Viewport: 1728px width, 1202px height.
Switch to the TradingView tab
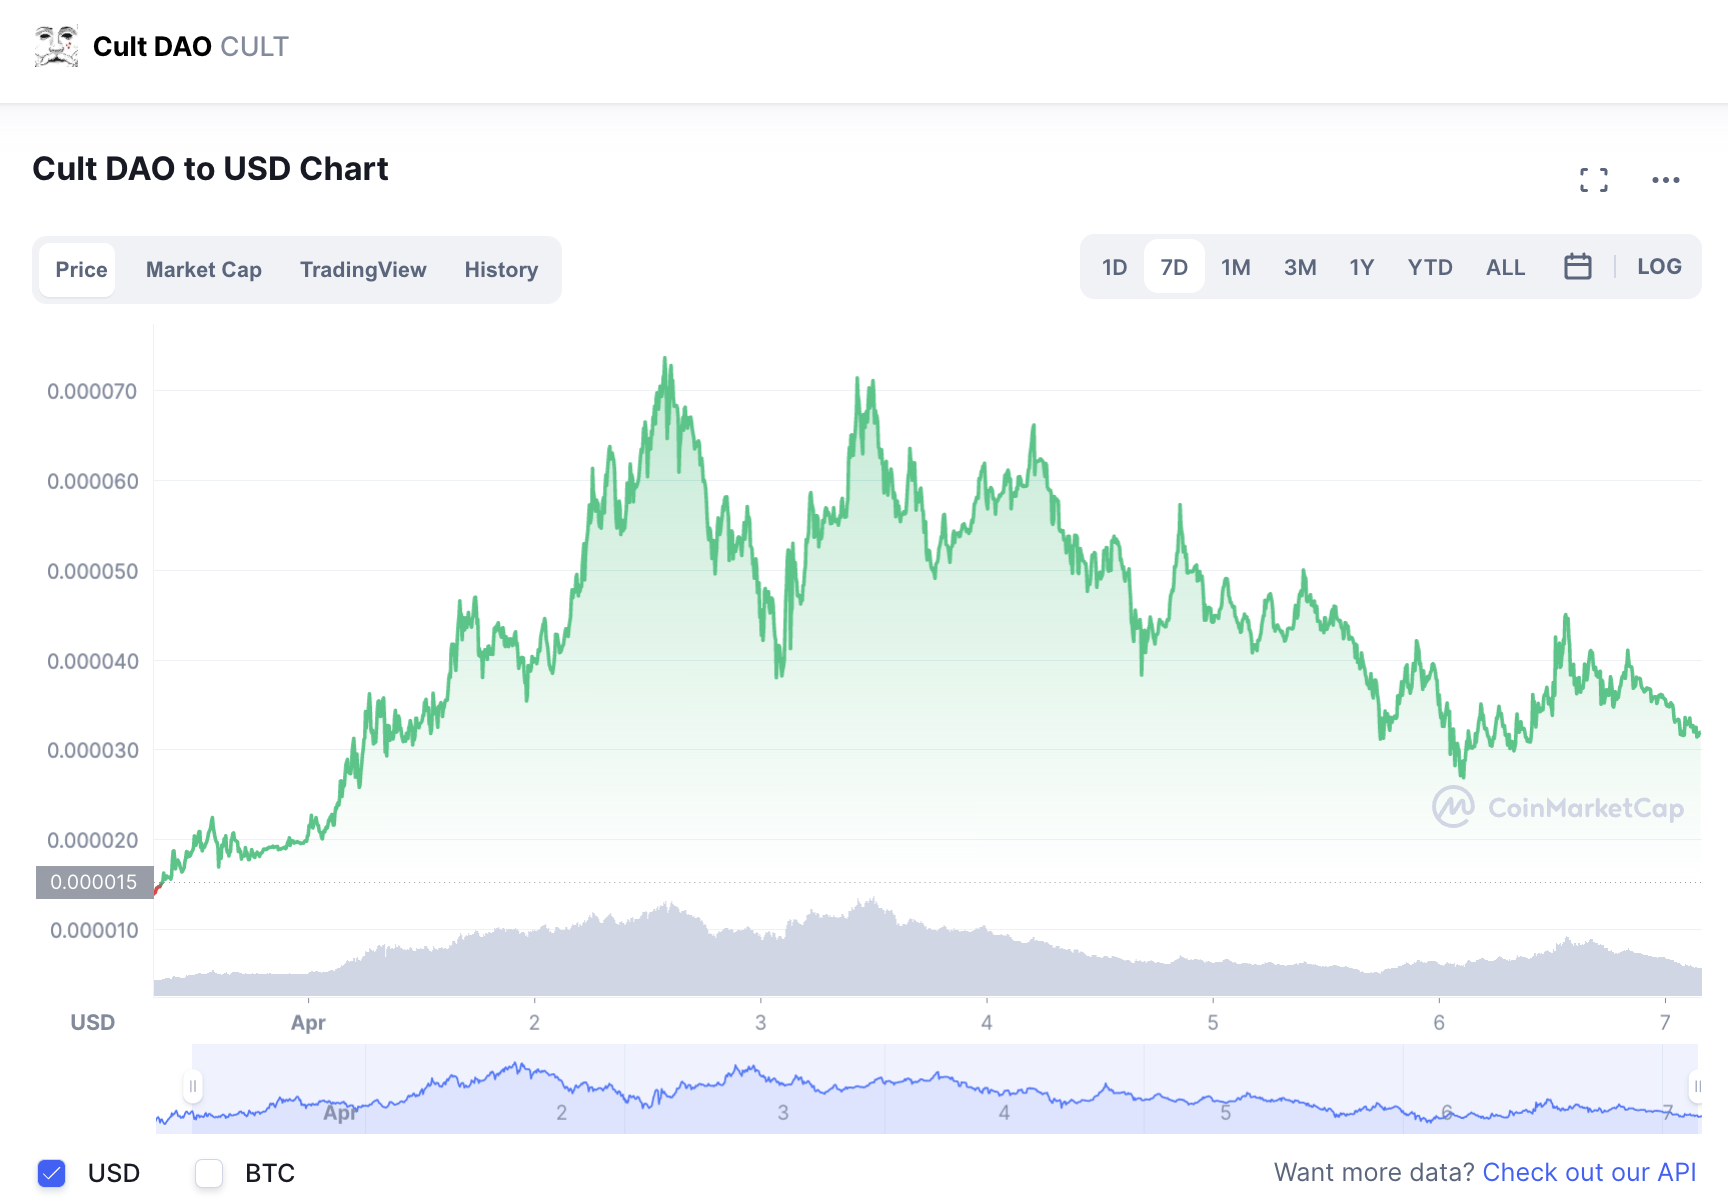point(363,270)
